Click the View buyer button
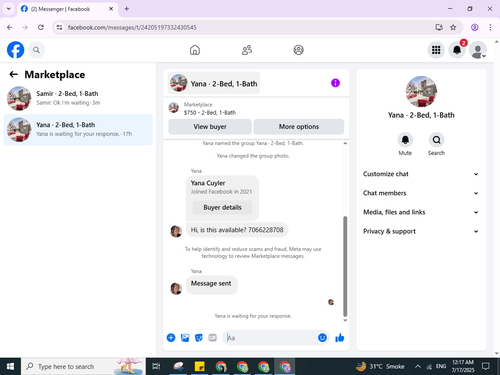500x375 pixels. pos(210,127)
